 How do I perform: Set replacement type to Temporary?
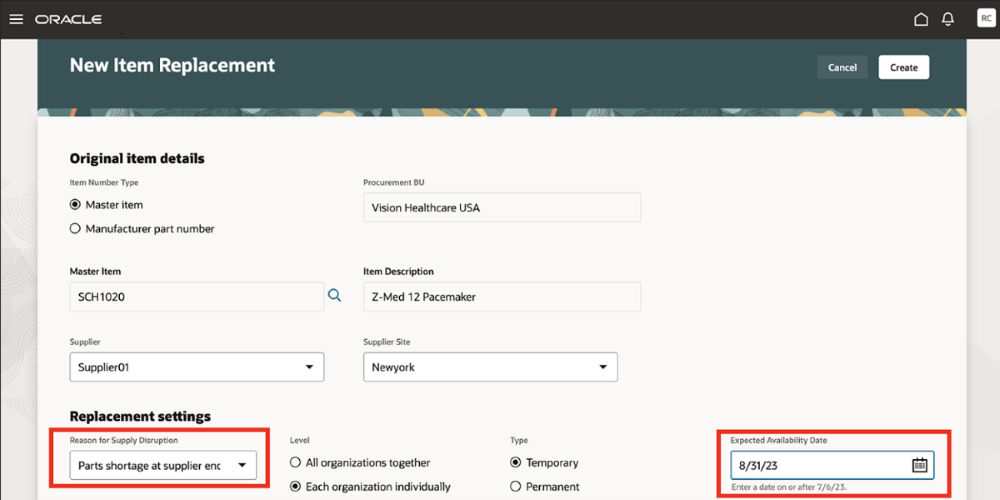(x=515, y=462)
